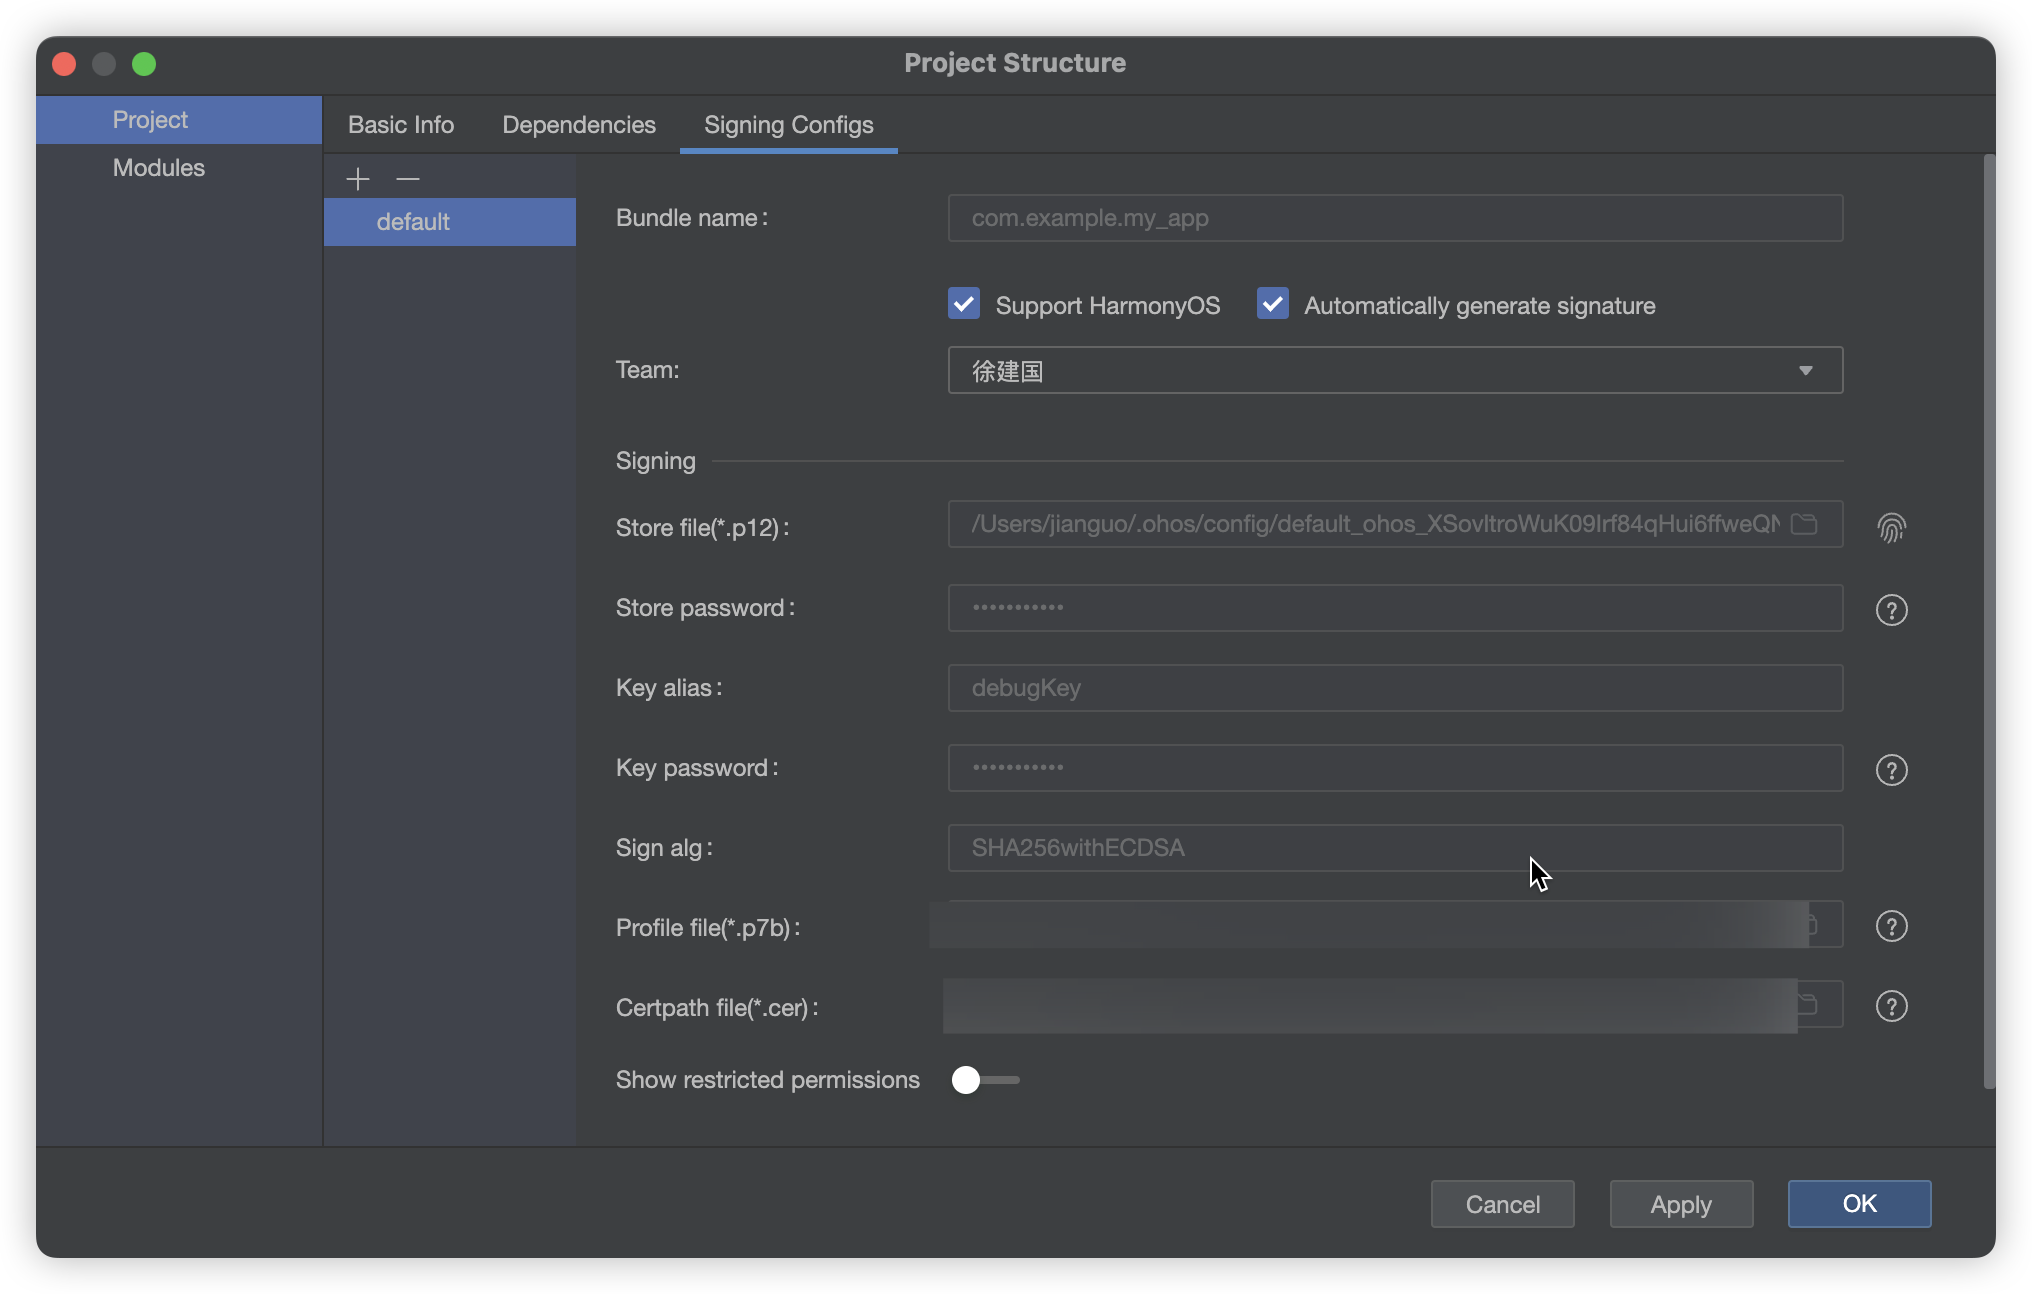The width and height of the screenshot is (2032, 1294).
Task: Click help icon next to Certpath file
Action: 1891,1006
